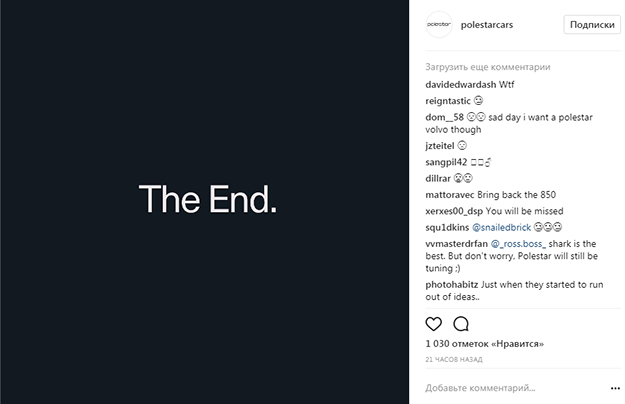
Task: Open the vvmasterdrfan commenter profile
Action: [456, 244]
